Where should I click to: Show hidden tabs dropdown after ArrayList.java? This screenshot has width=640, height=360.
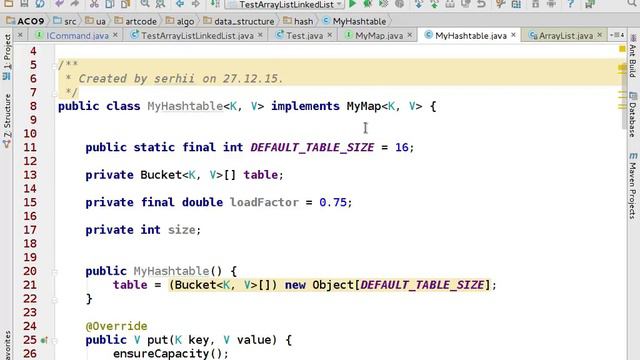pos(616,36)
